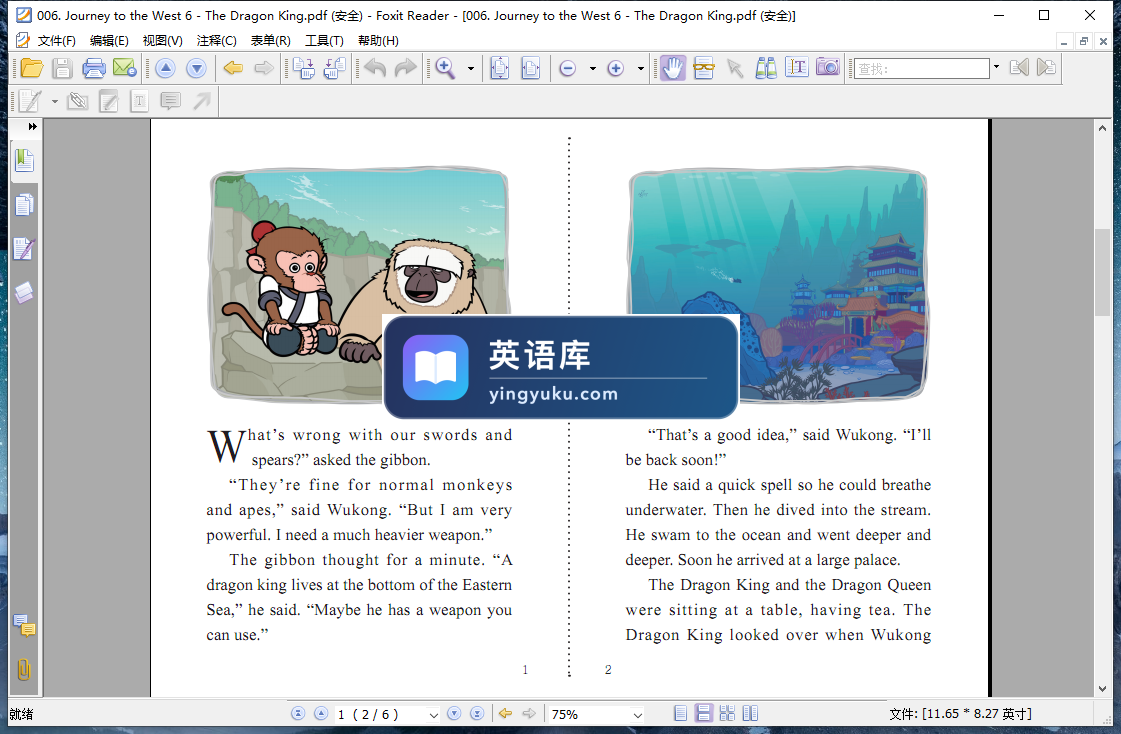Go to next page with down arrow
This screenshot has height=734, width=1121.
[196, 68]
